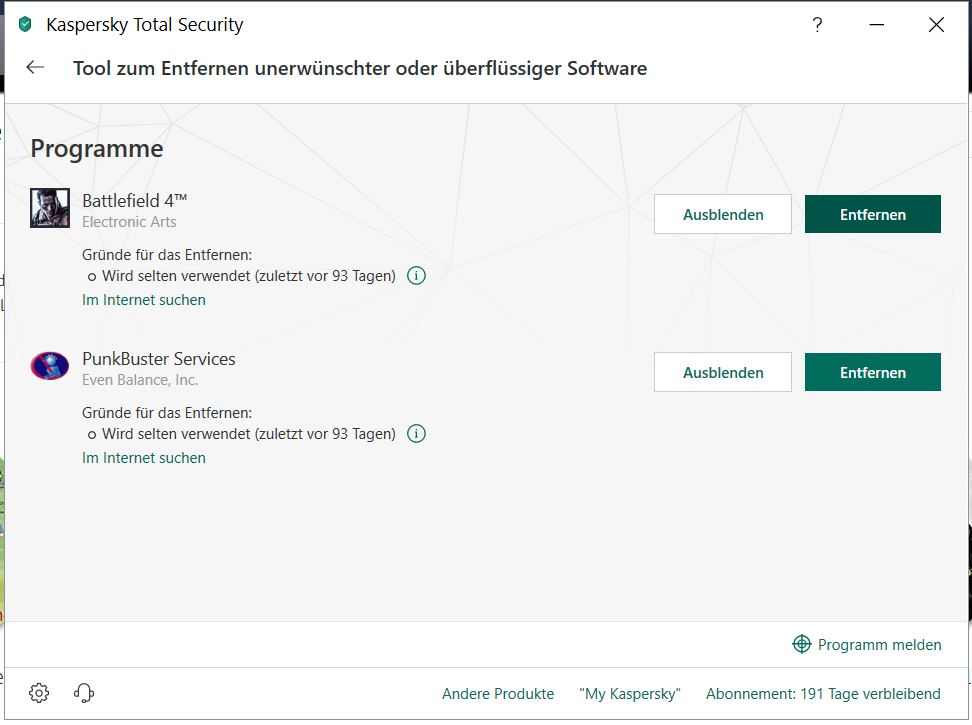Click 'Gründe für das Entfernen' under Battlefield 4
The height and width of the screenshot is (725, 972).
167,255
